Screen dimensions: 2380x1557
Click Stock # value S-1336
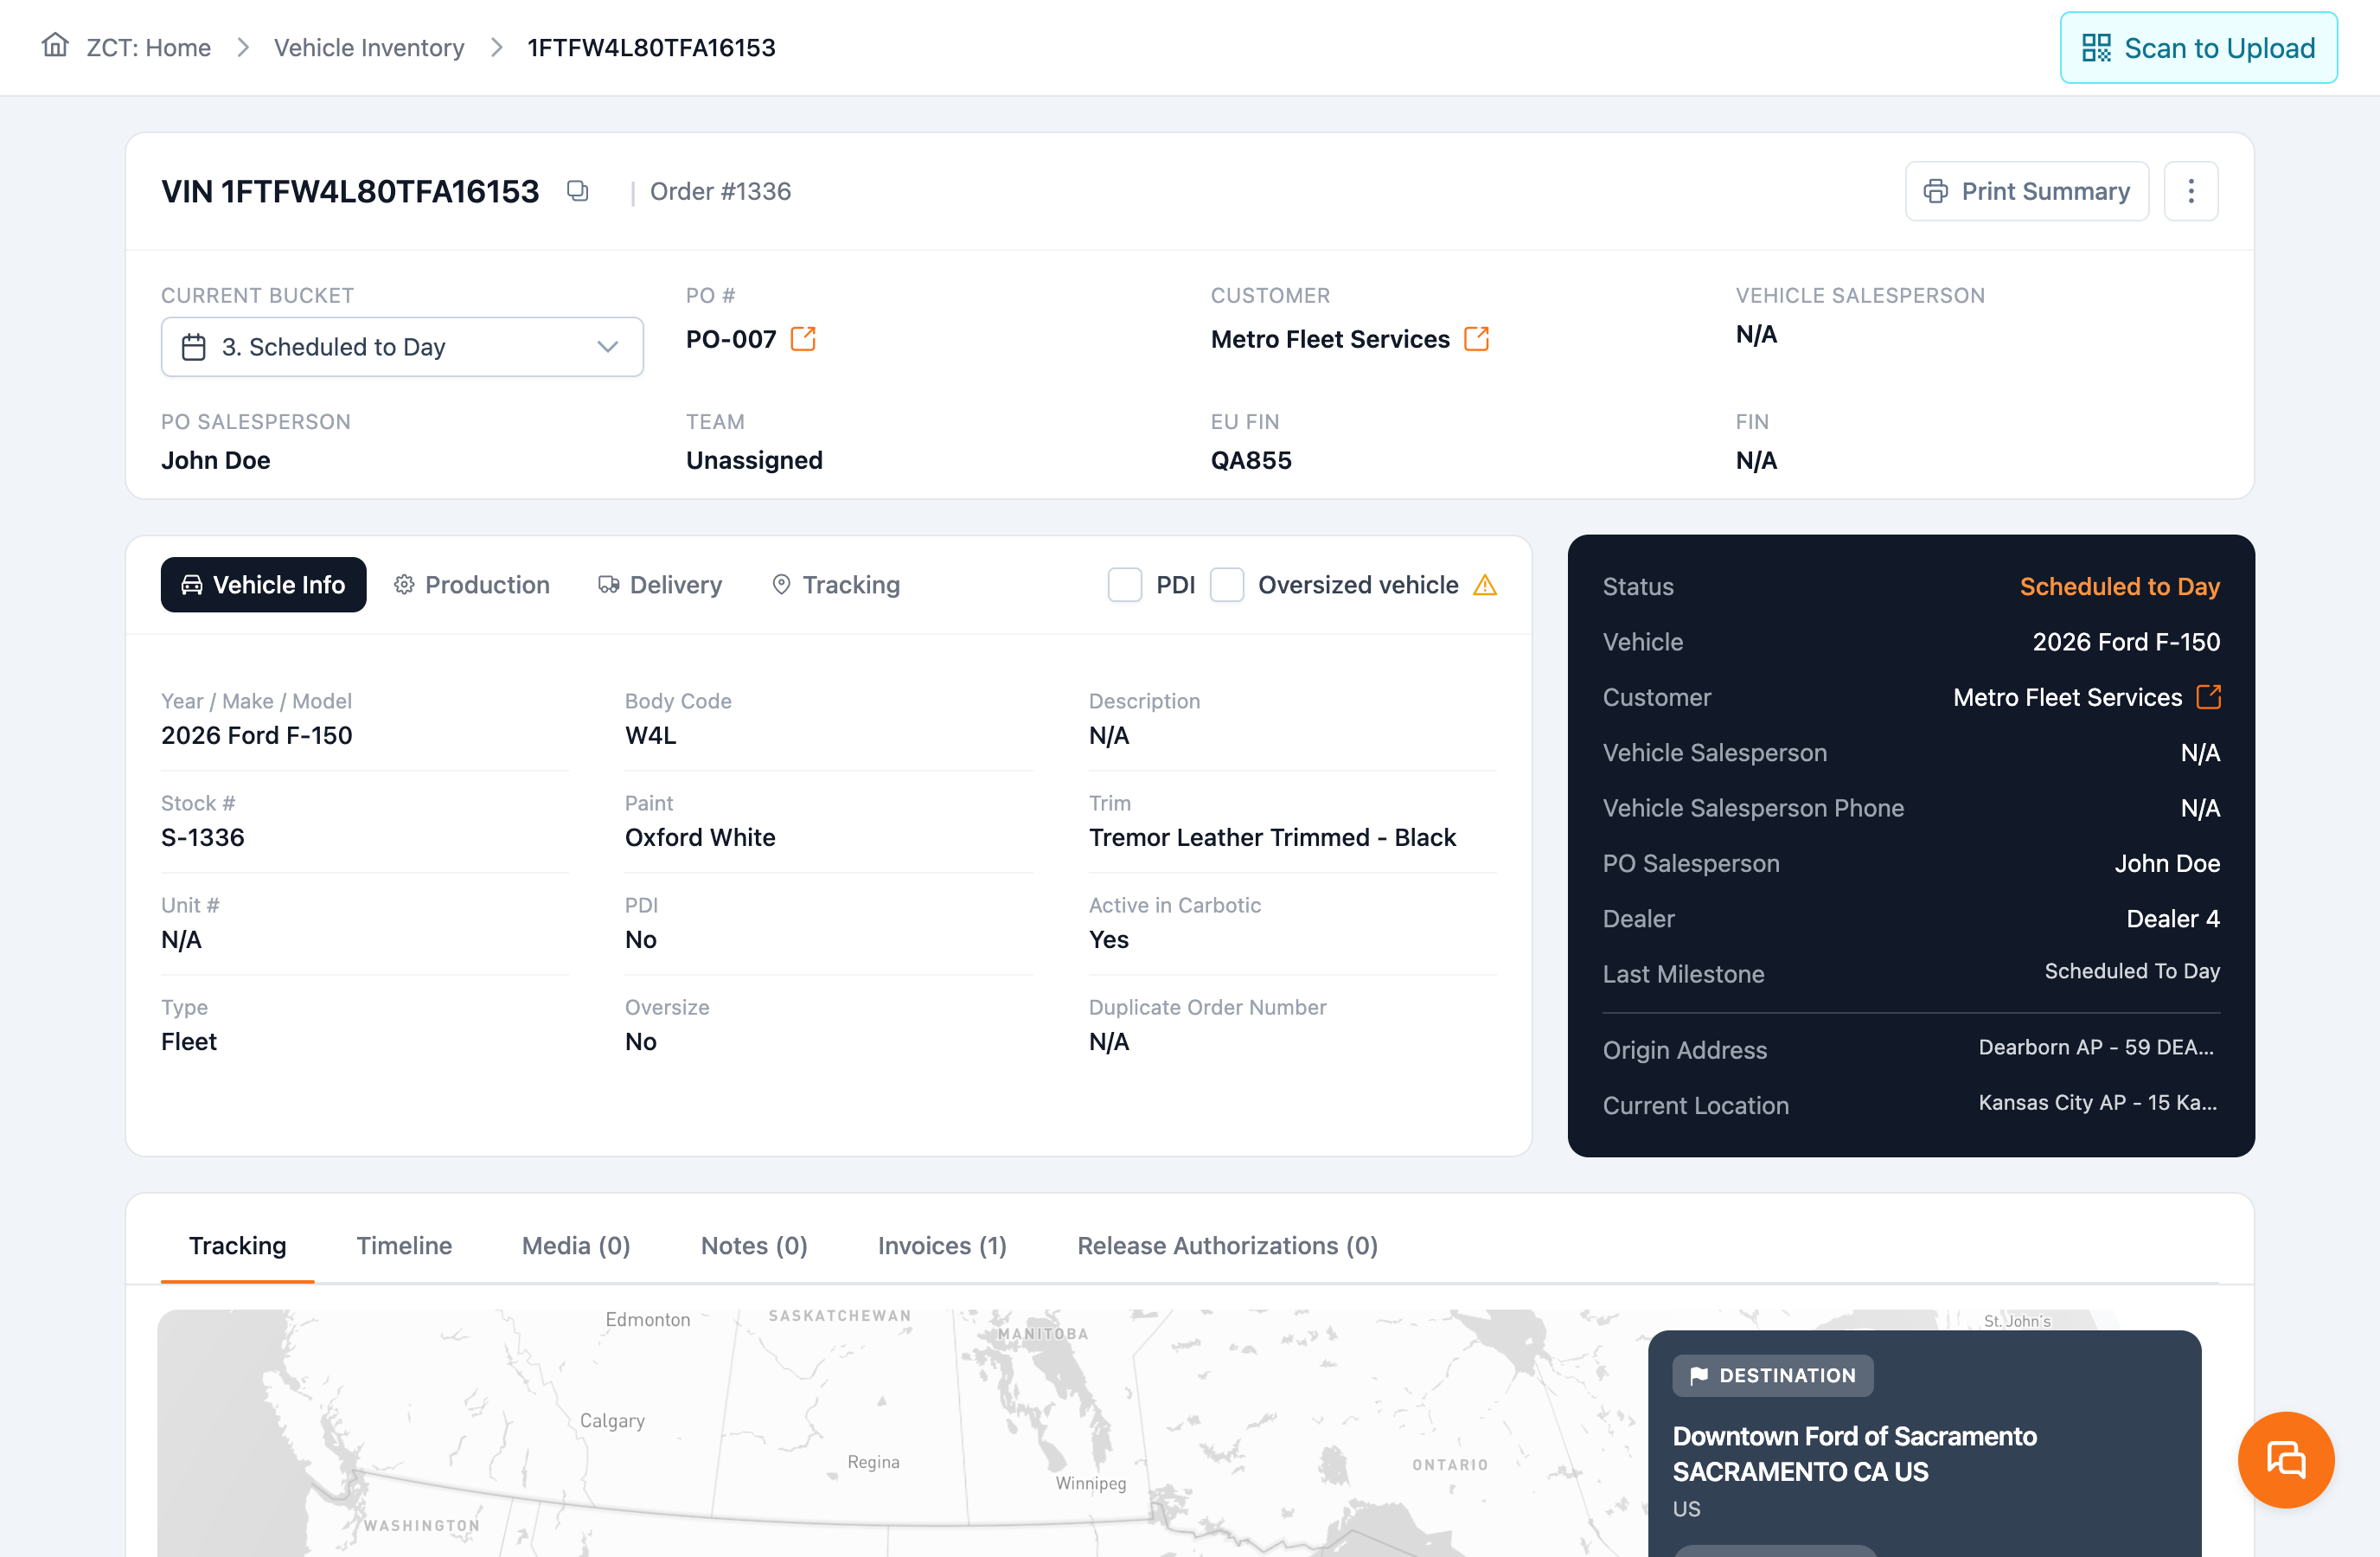pos(203,837)
